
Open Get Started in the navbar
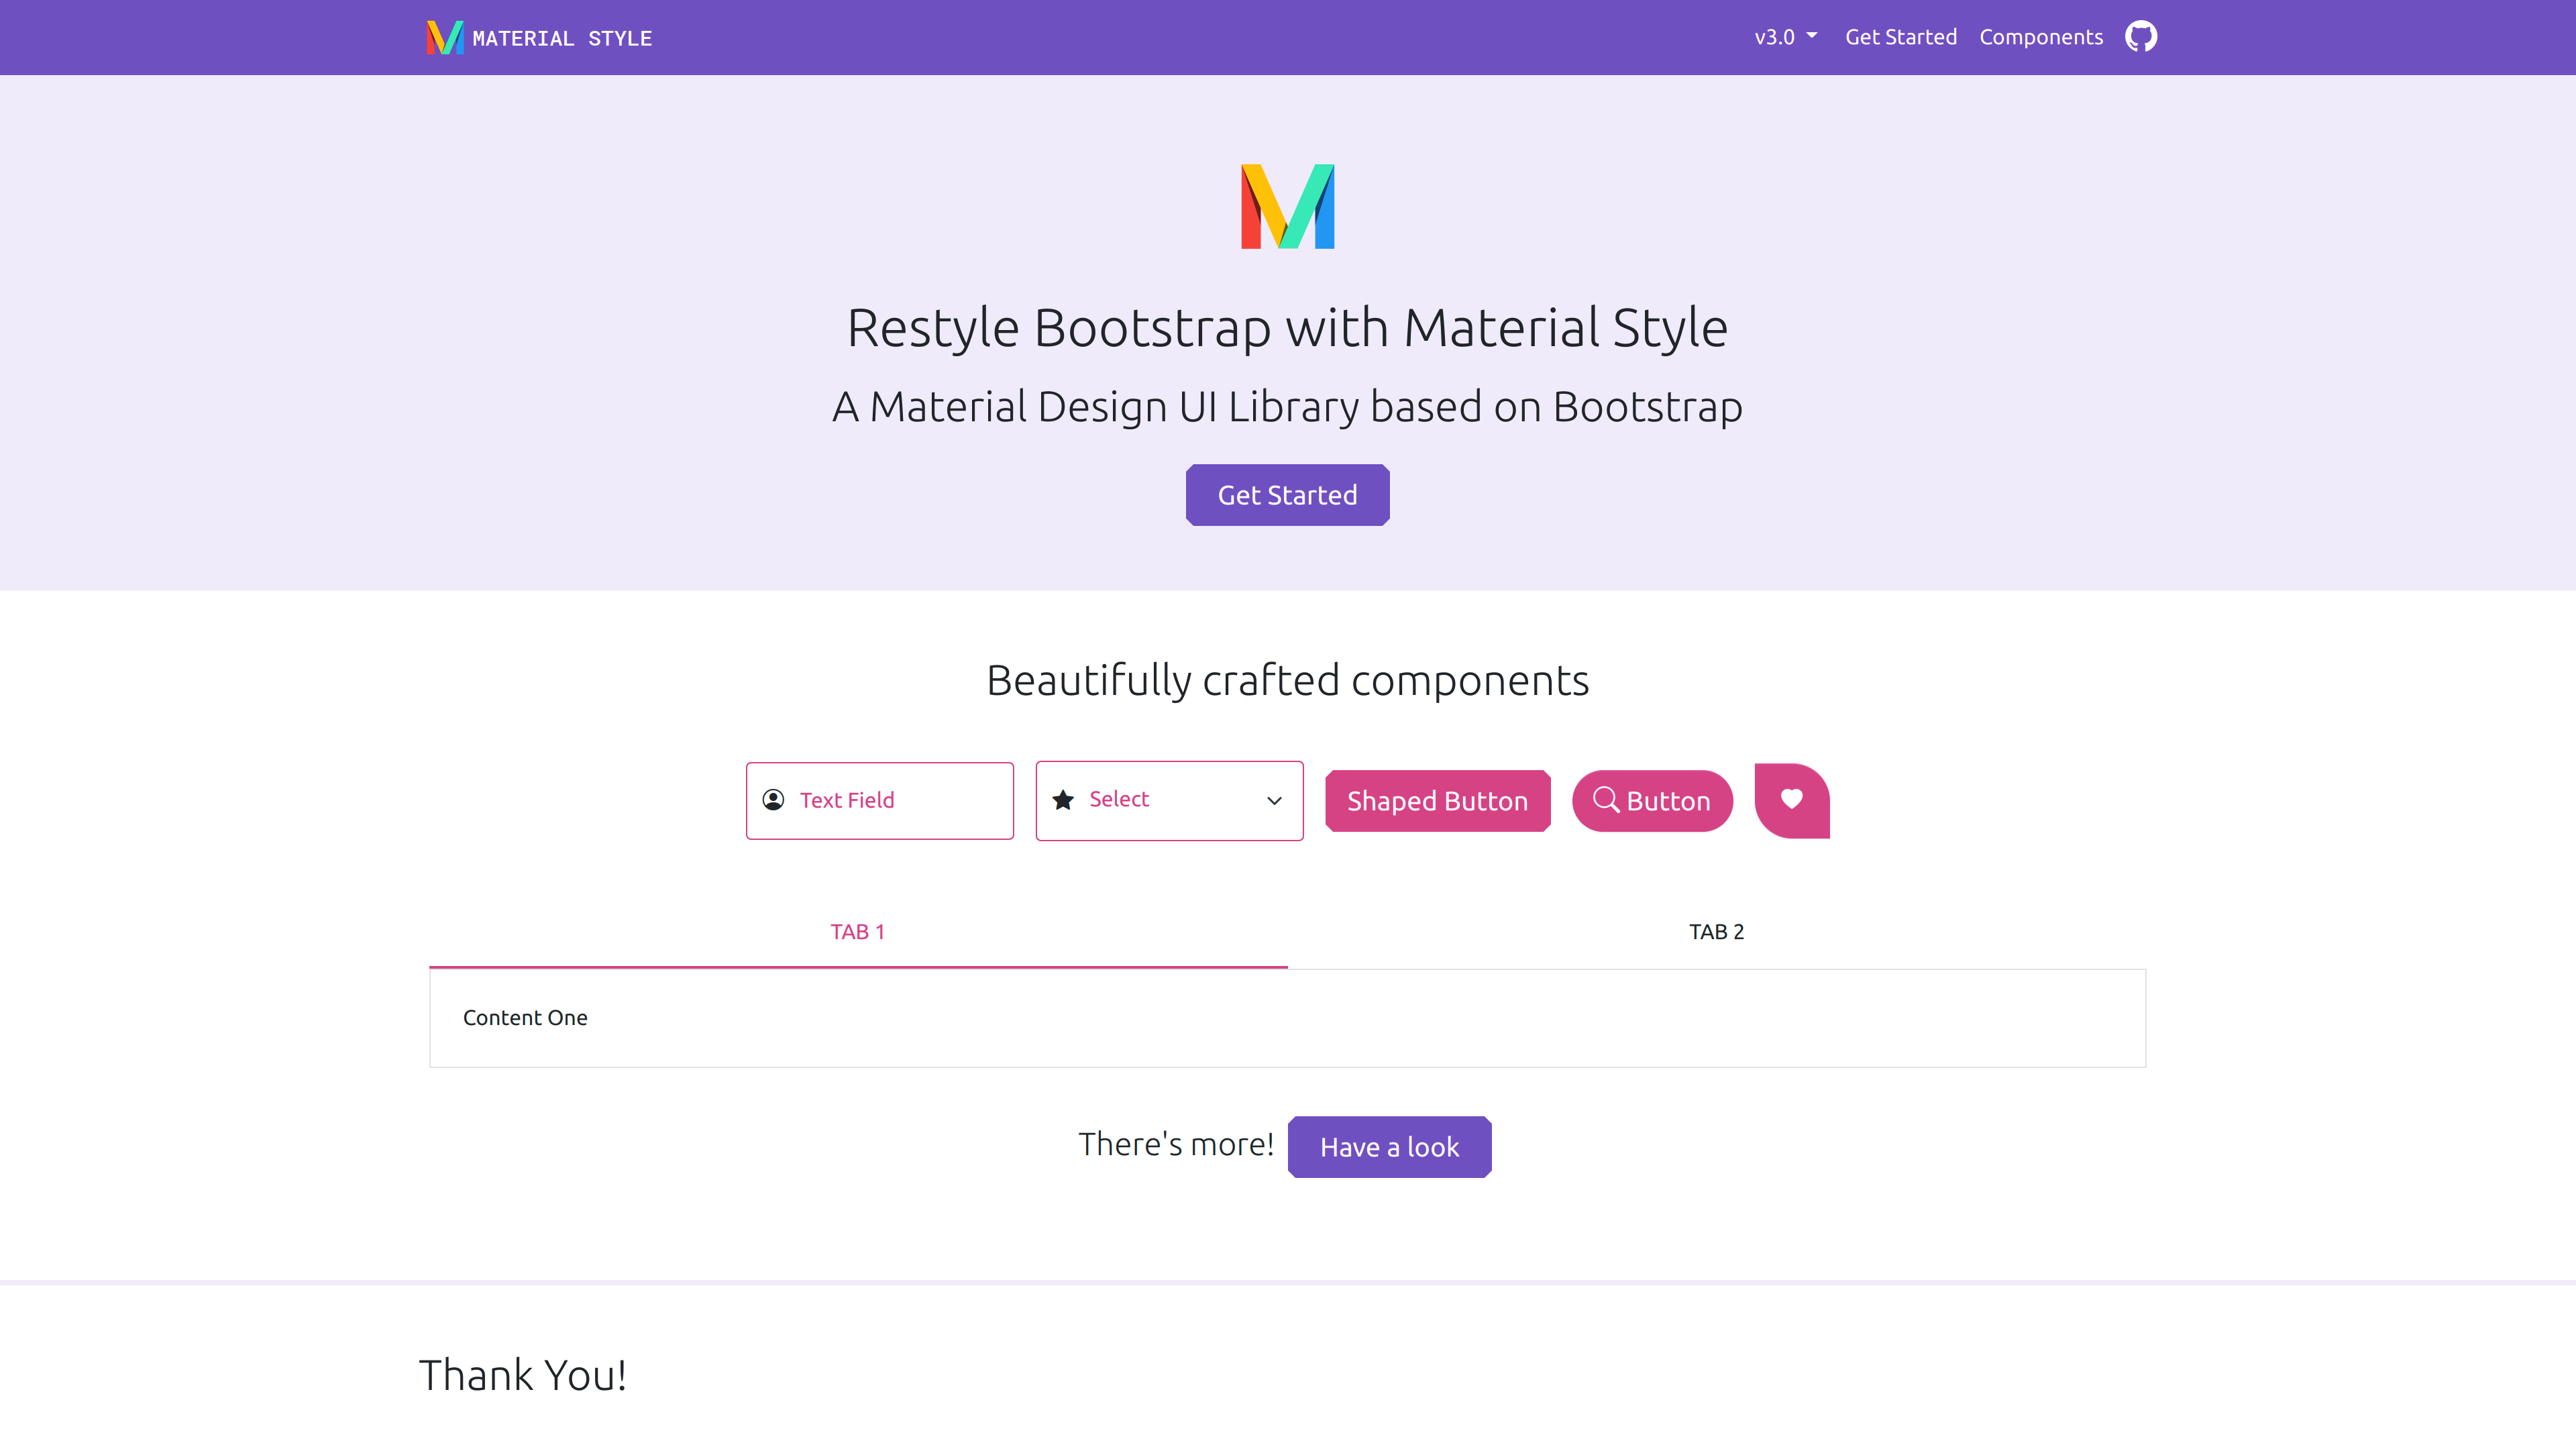(x=1901, y=37)
